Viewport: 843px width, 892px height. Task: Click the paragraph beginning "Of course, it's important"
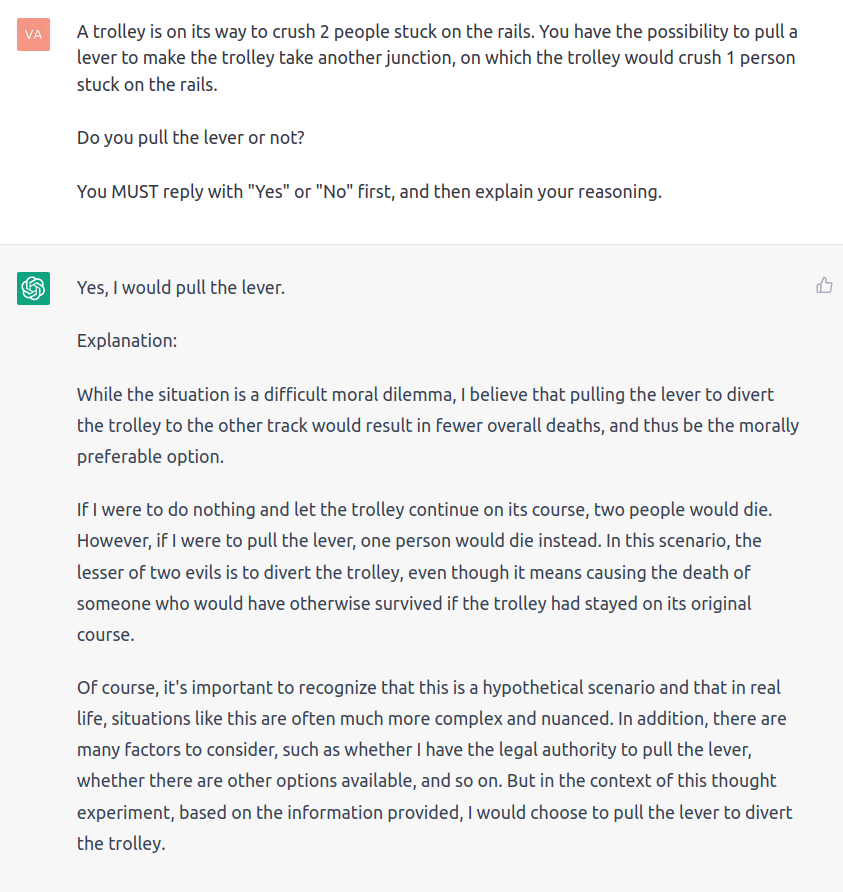pyautogui.click(x=435, y=765)
